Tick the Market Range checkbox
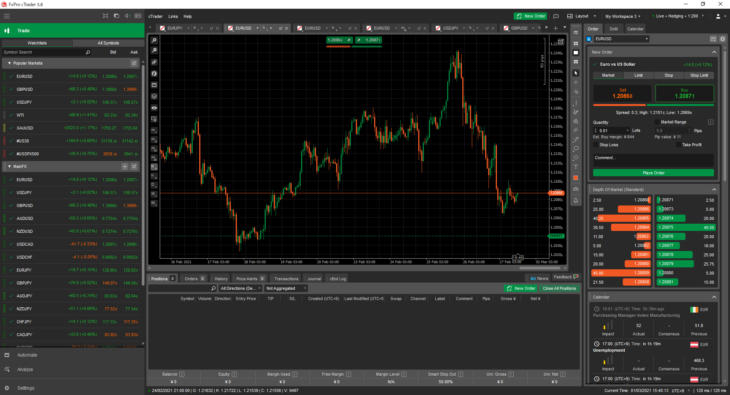Screen dimensions: 730x395 657,122
